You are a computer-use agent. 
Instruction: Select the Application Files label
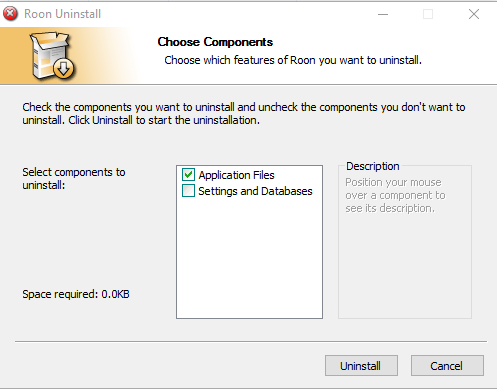[236, 175]
